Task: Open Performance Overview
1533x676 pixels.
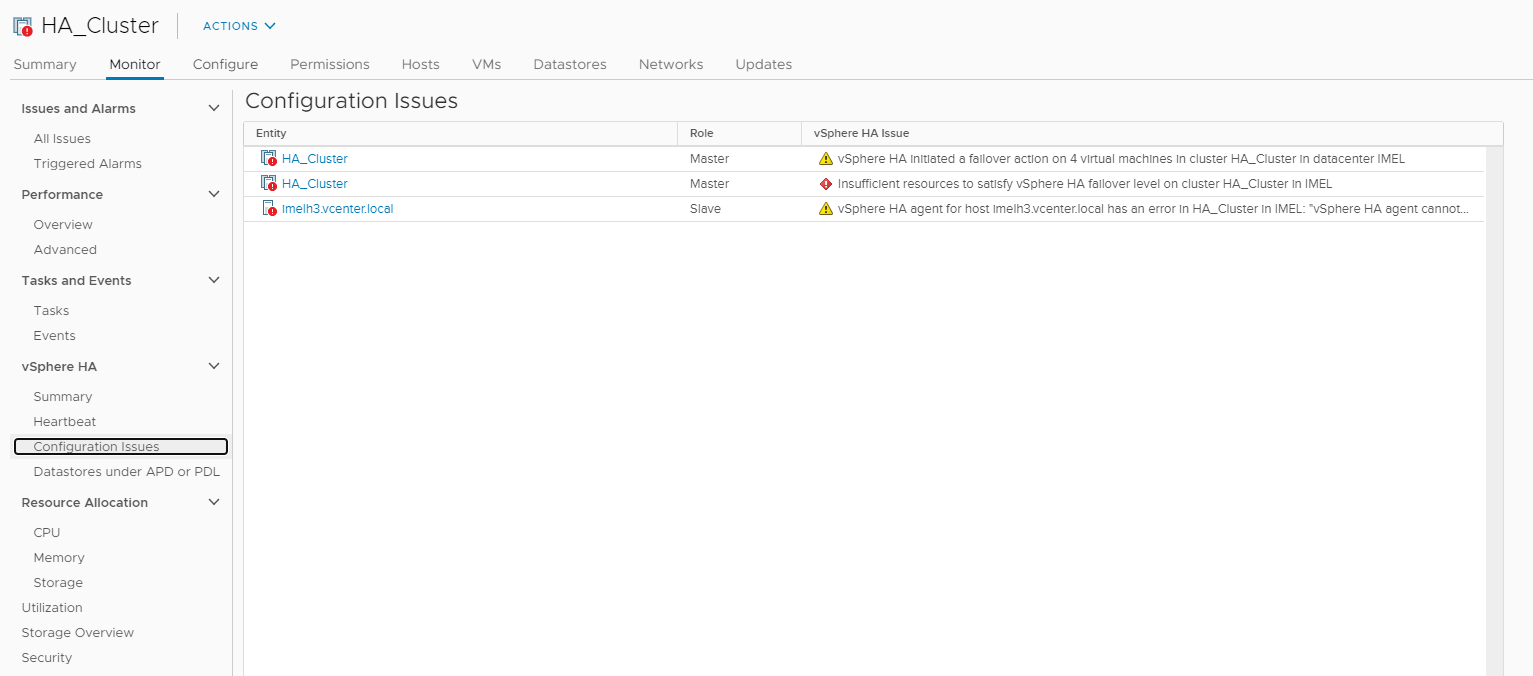Action: pyautogui.click(x=63, y=225)
